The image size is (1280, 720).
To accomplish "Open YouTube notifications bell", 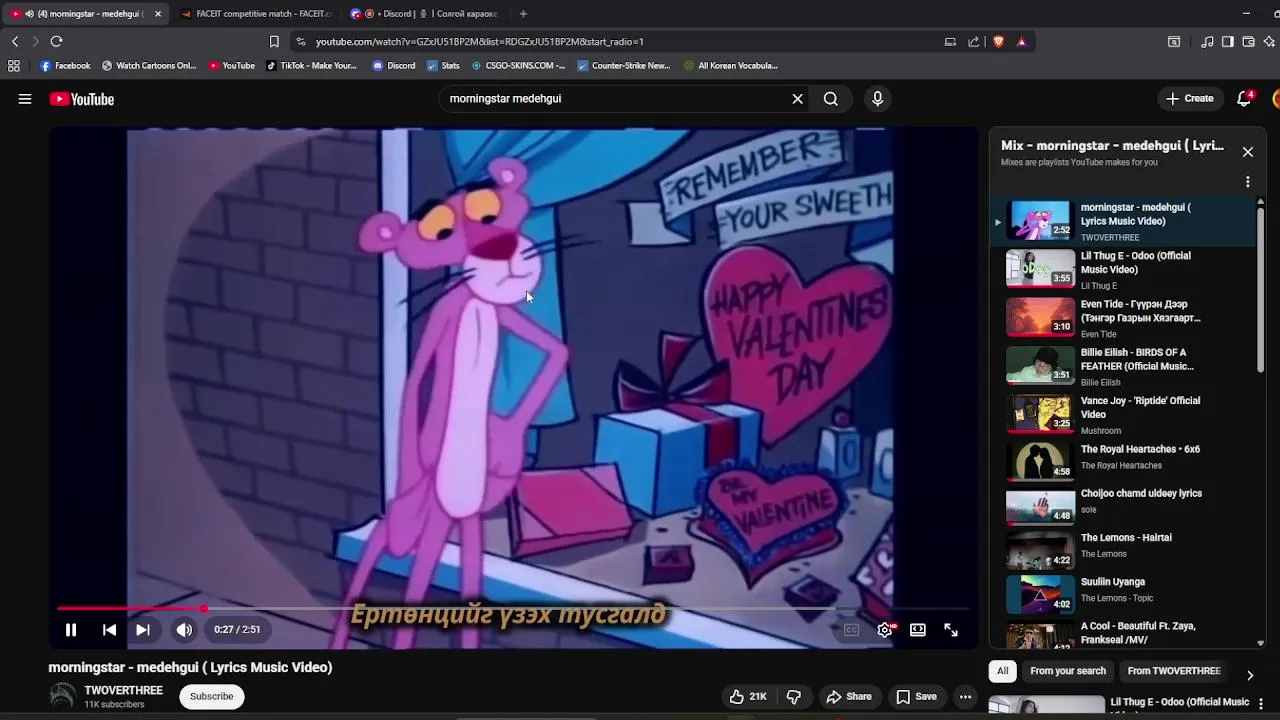I will tap(1244, 98).
